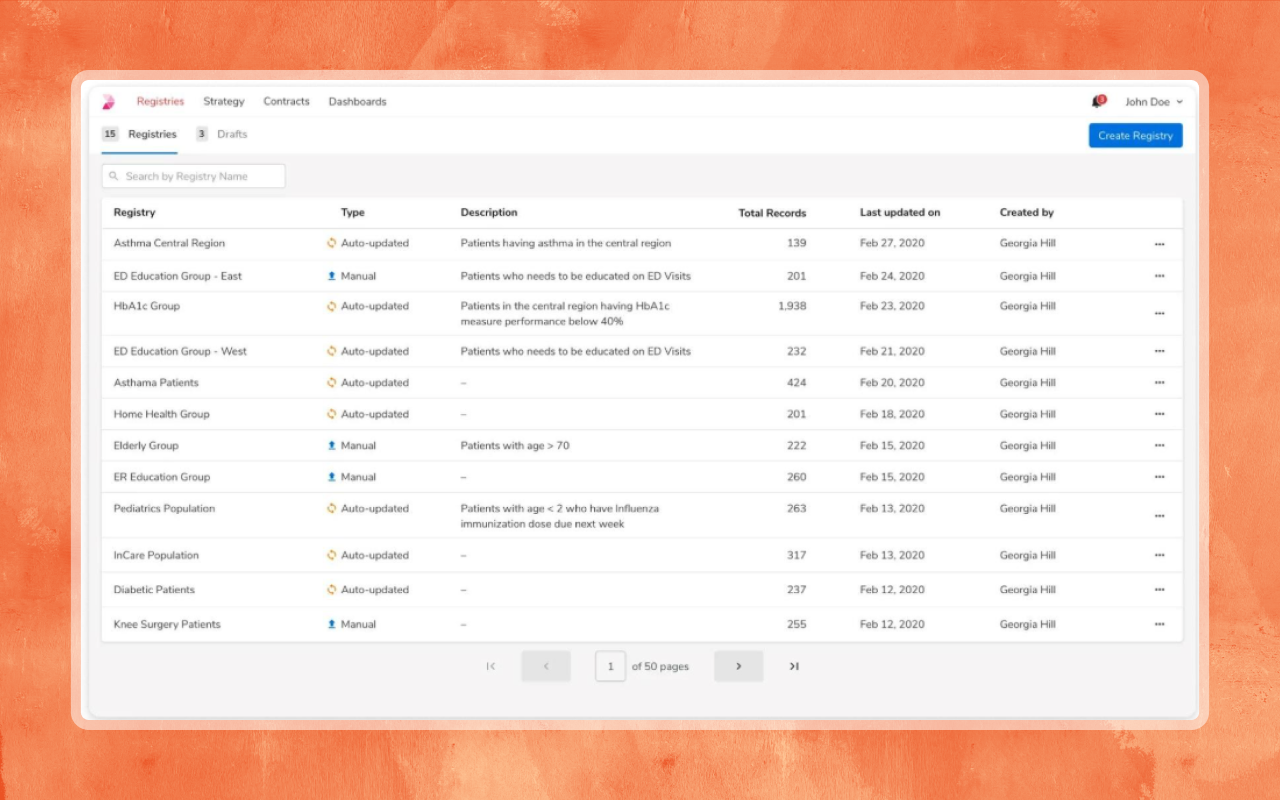Click the Search by Registry Name field

tap(194, 177)
